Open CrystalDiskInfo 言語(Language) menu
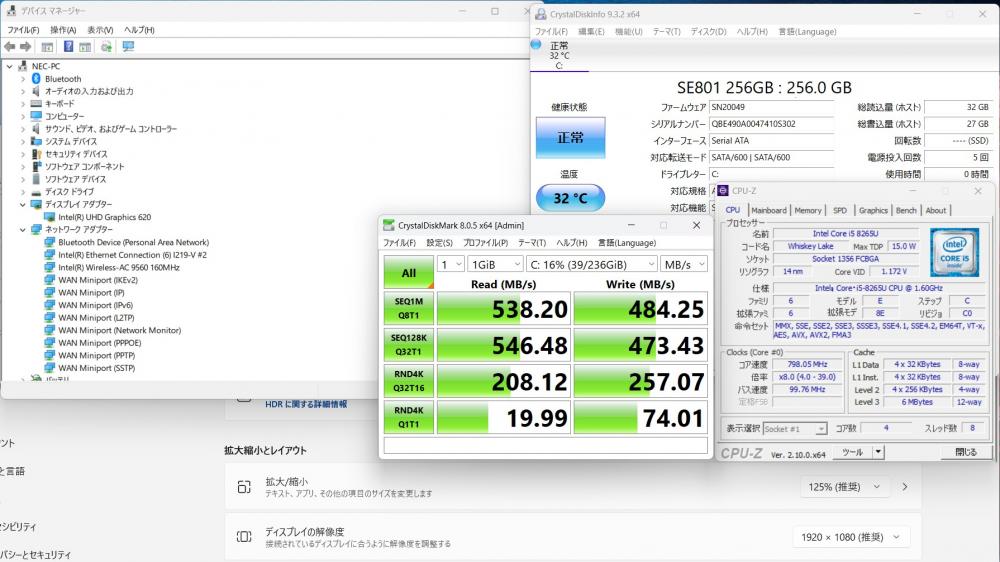Screen dimensions: 1000x562 (x=807, y=31)
